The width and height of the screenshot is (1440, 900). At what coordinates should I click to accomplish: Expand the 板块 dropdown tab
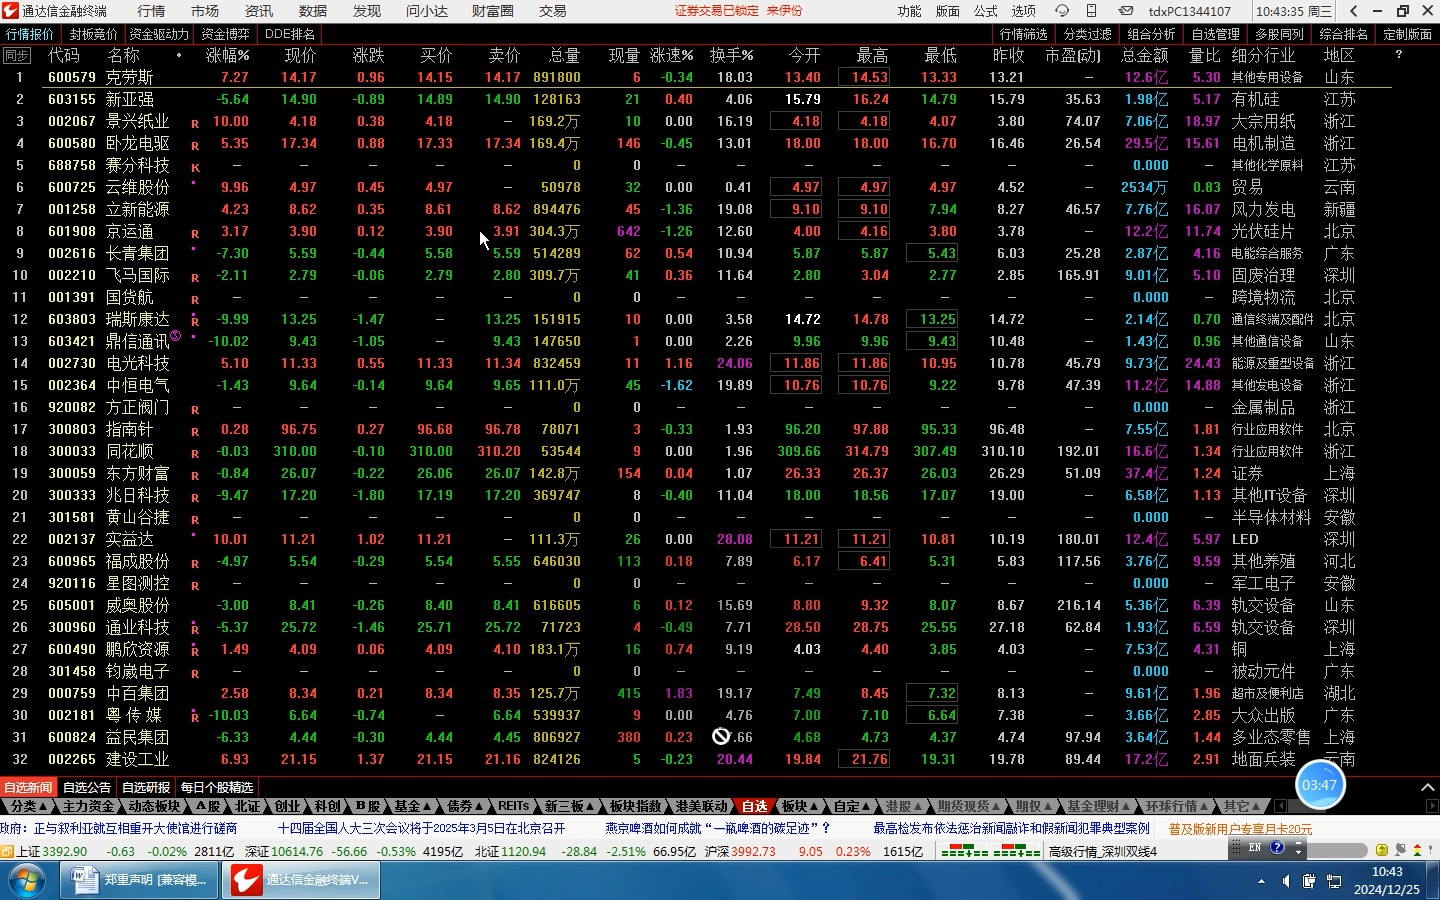(x=799, y=807)
